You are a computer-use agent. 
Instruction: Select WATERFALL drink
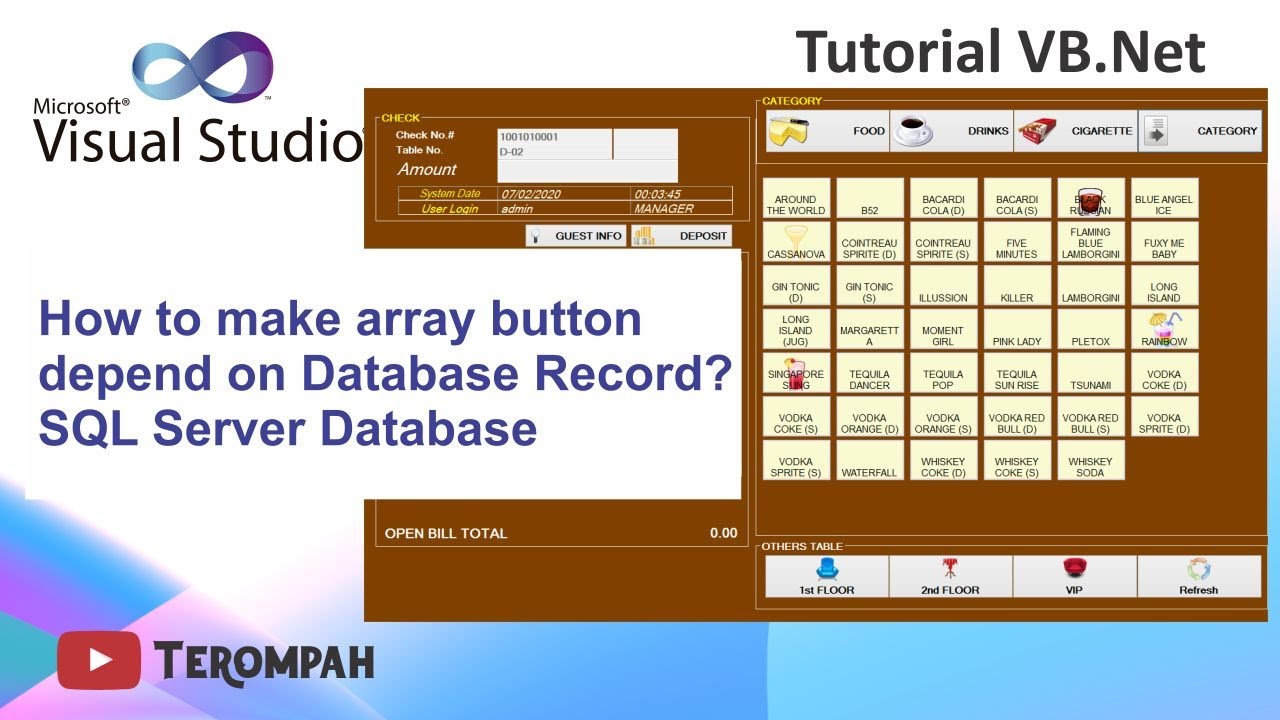click(x=870, y=460)
